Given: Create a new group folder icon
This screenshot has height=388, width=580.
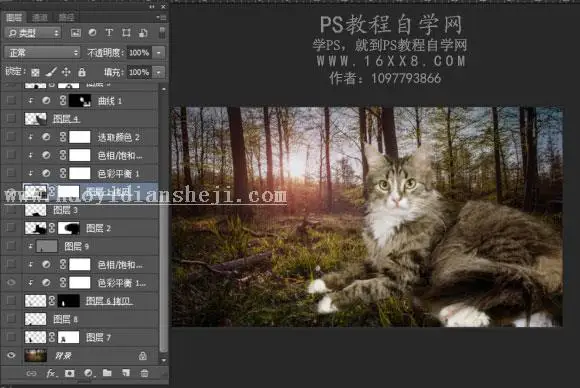Looking at the screenshot, I should point(107,373).
